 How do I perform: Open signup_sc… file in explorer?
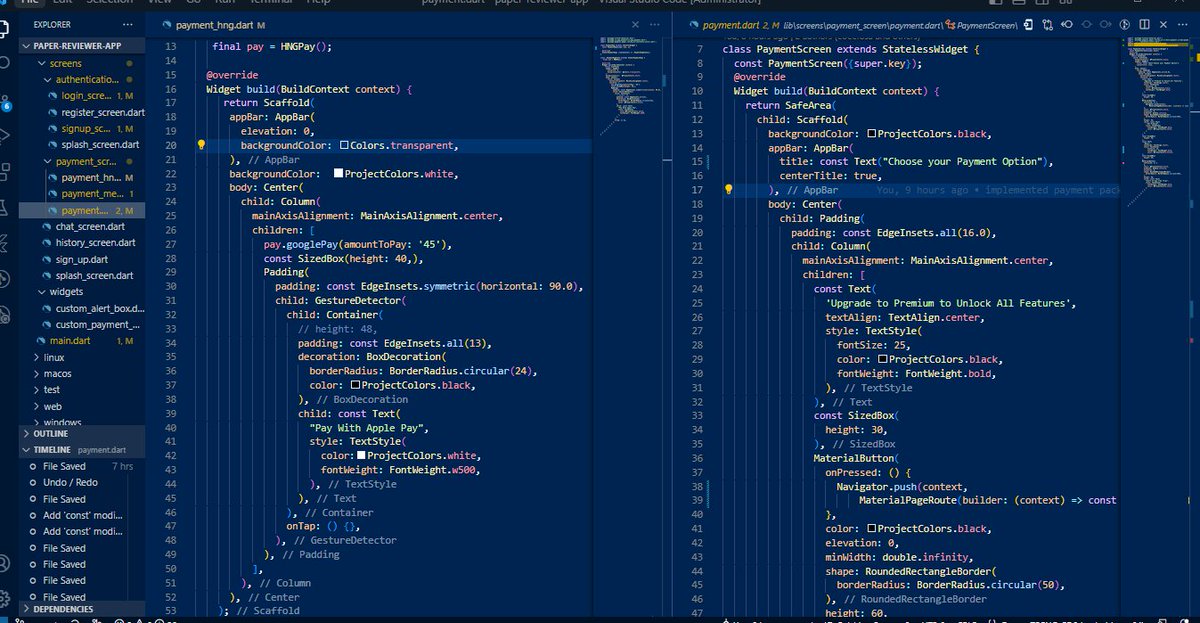83,129
